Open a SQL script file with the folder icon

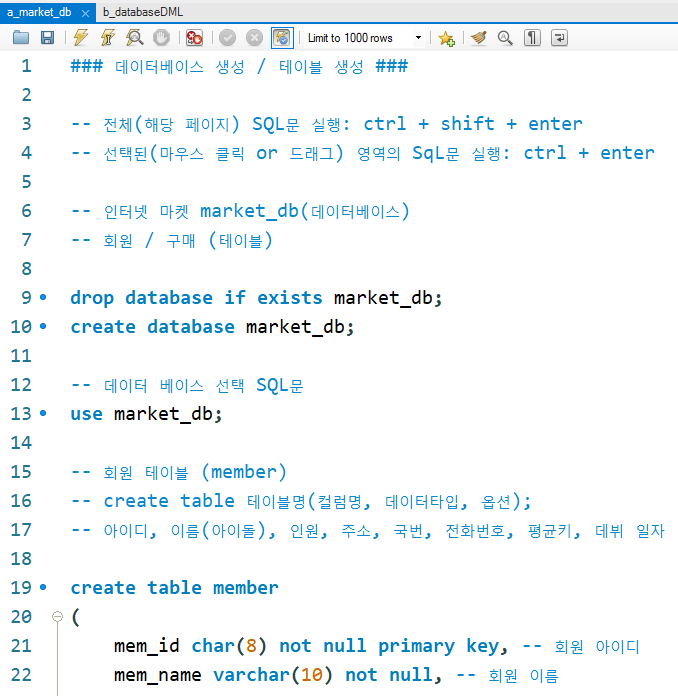(x=21, y=38)
